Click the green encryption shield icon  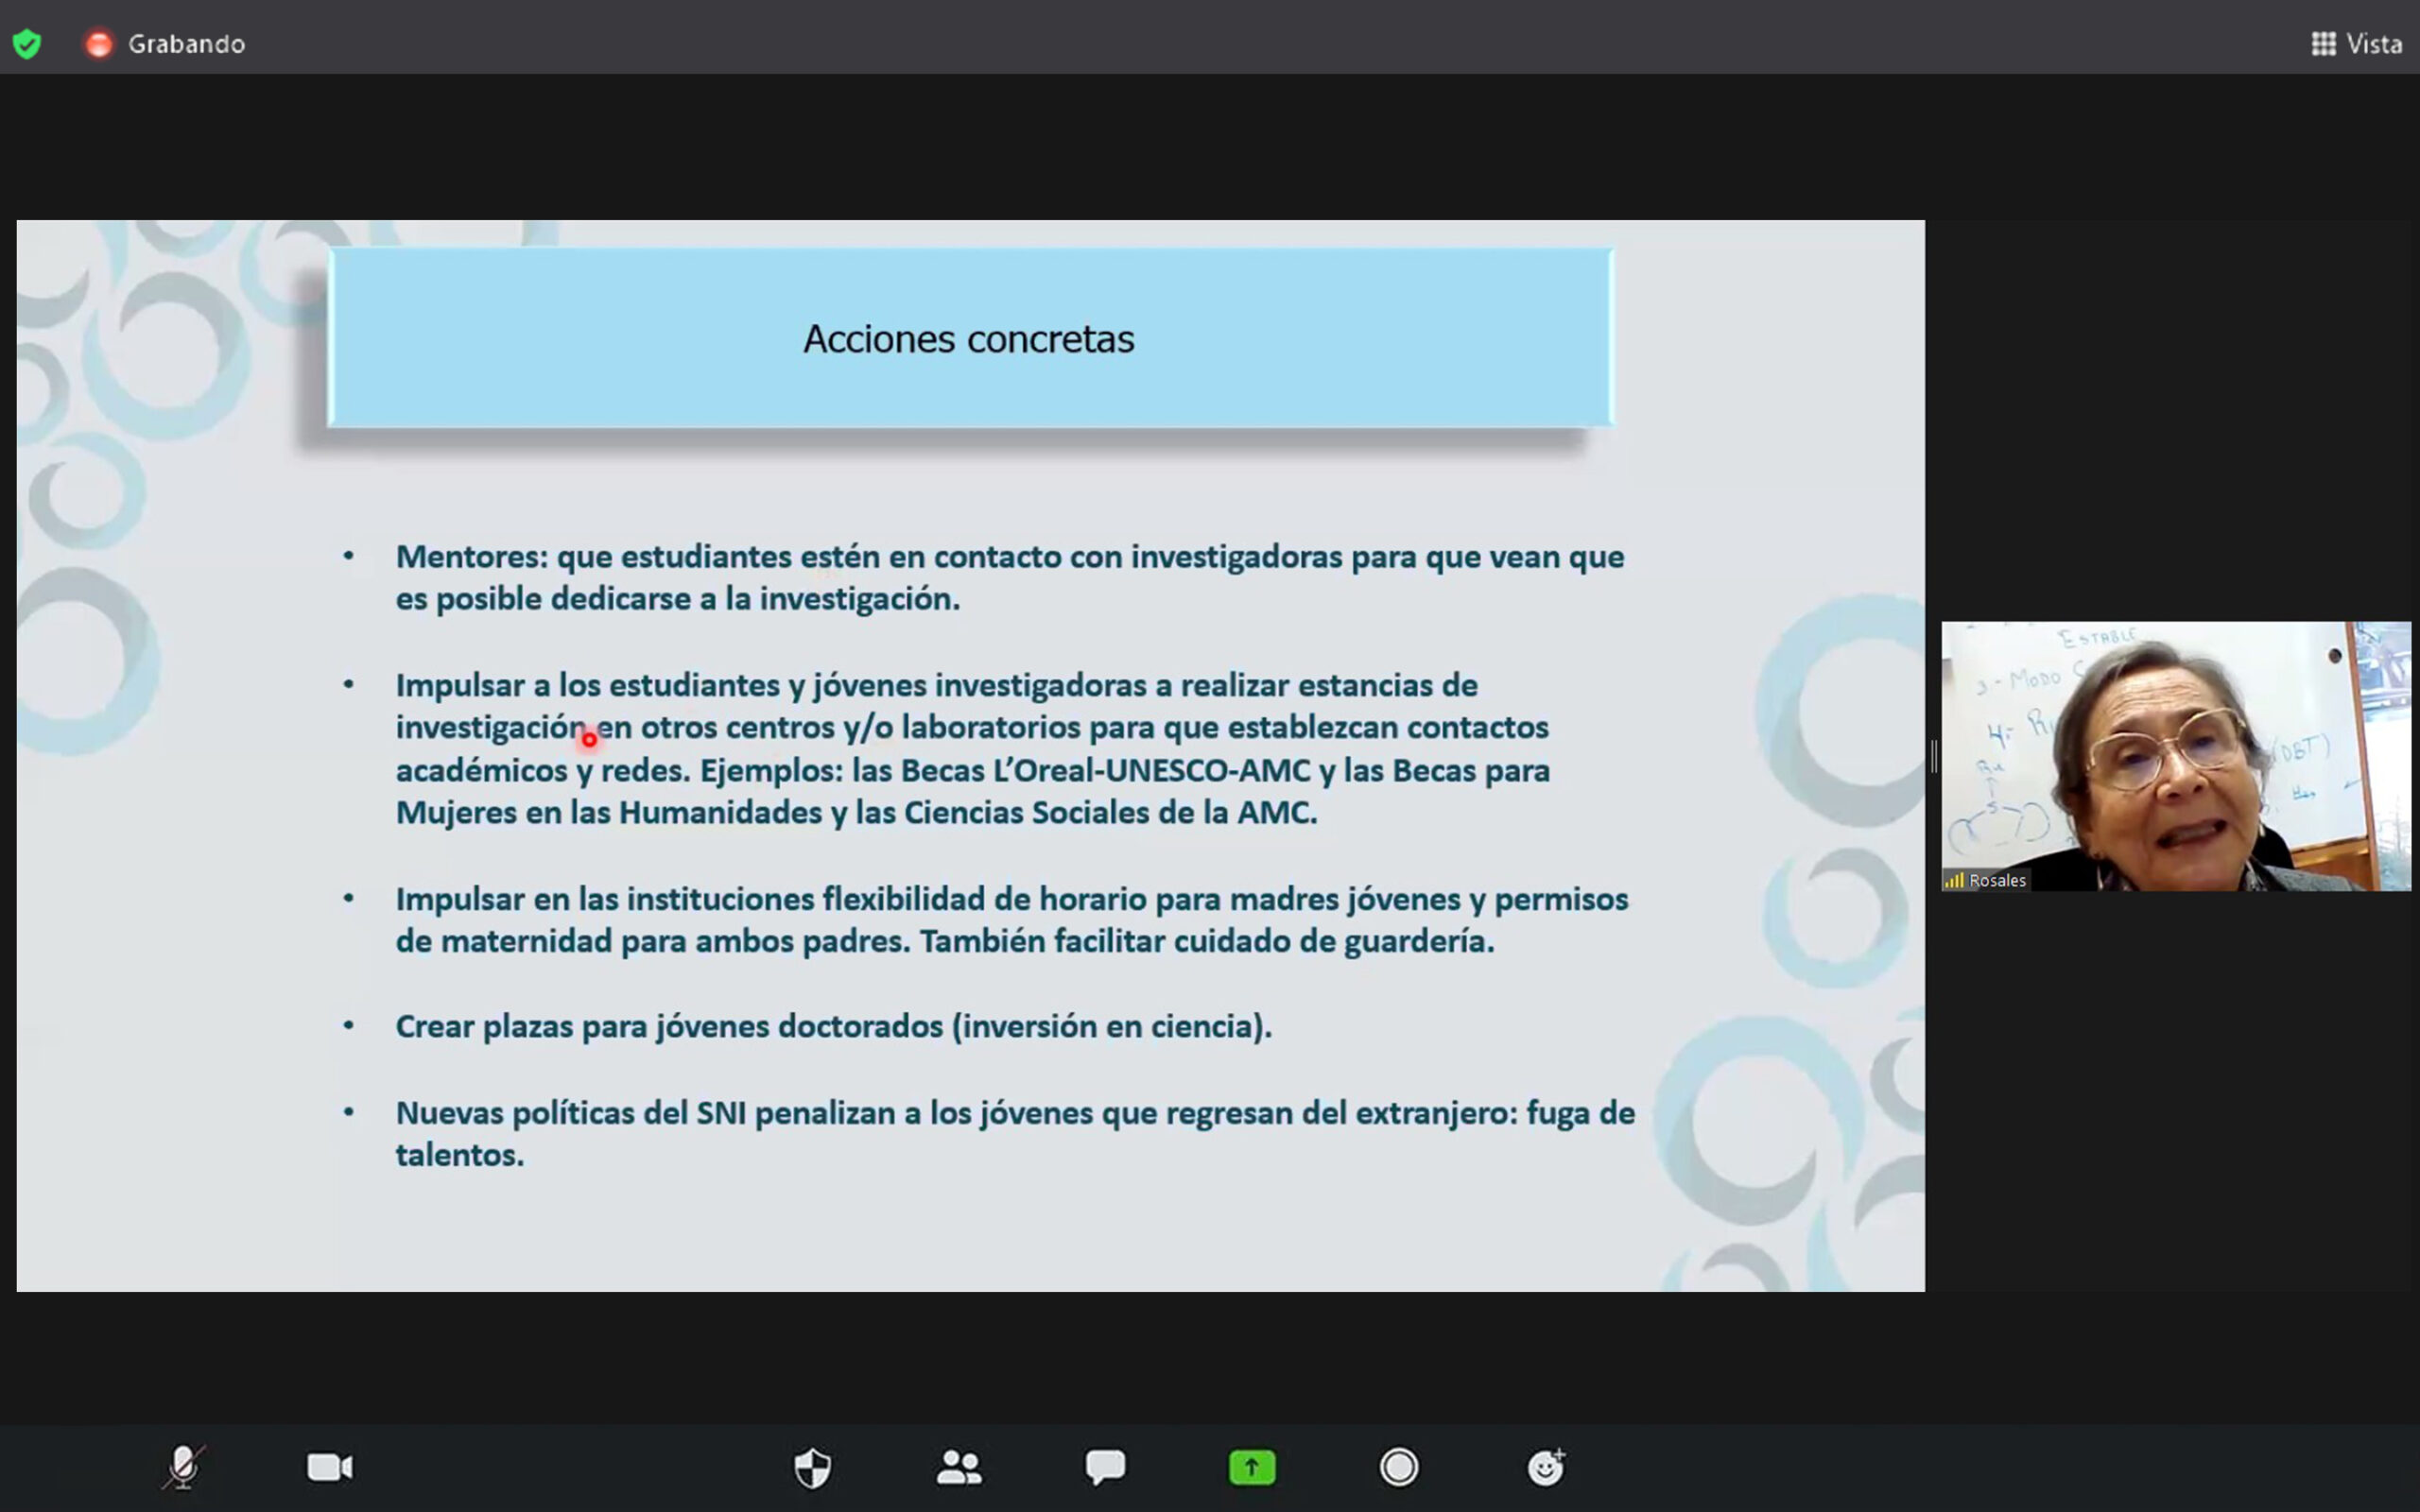[x=27, y=44]
